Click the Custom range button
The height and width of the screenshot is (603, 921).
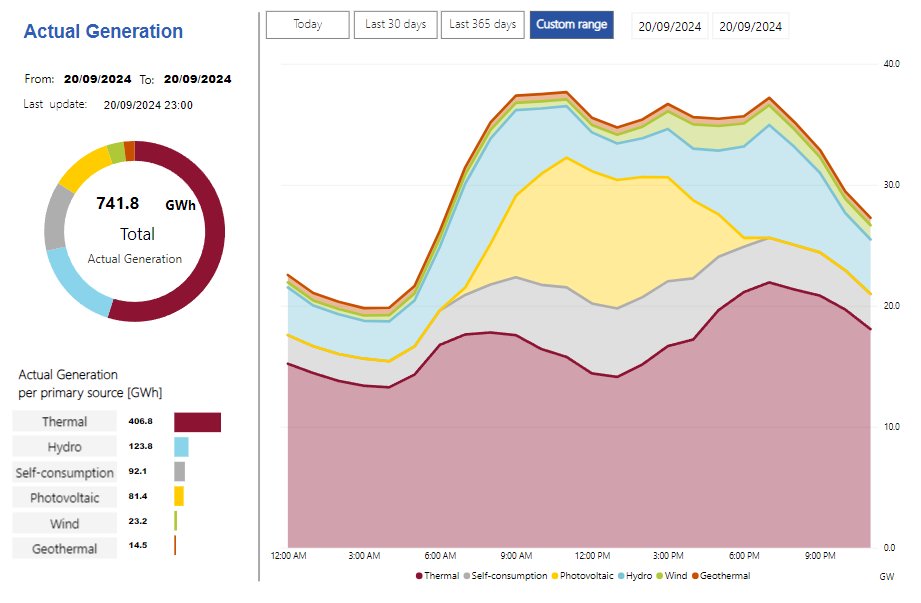[571, 25]
